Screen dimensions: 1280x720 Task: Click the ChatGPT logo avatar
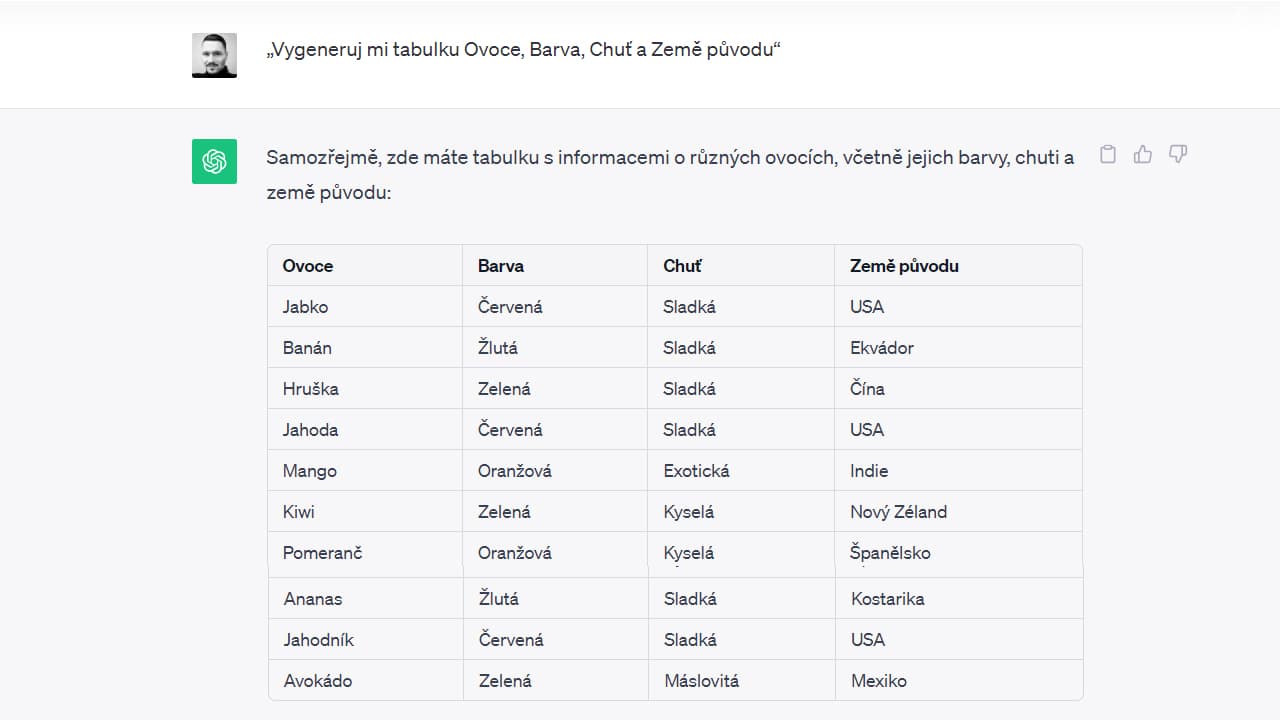point(214,161)
